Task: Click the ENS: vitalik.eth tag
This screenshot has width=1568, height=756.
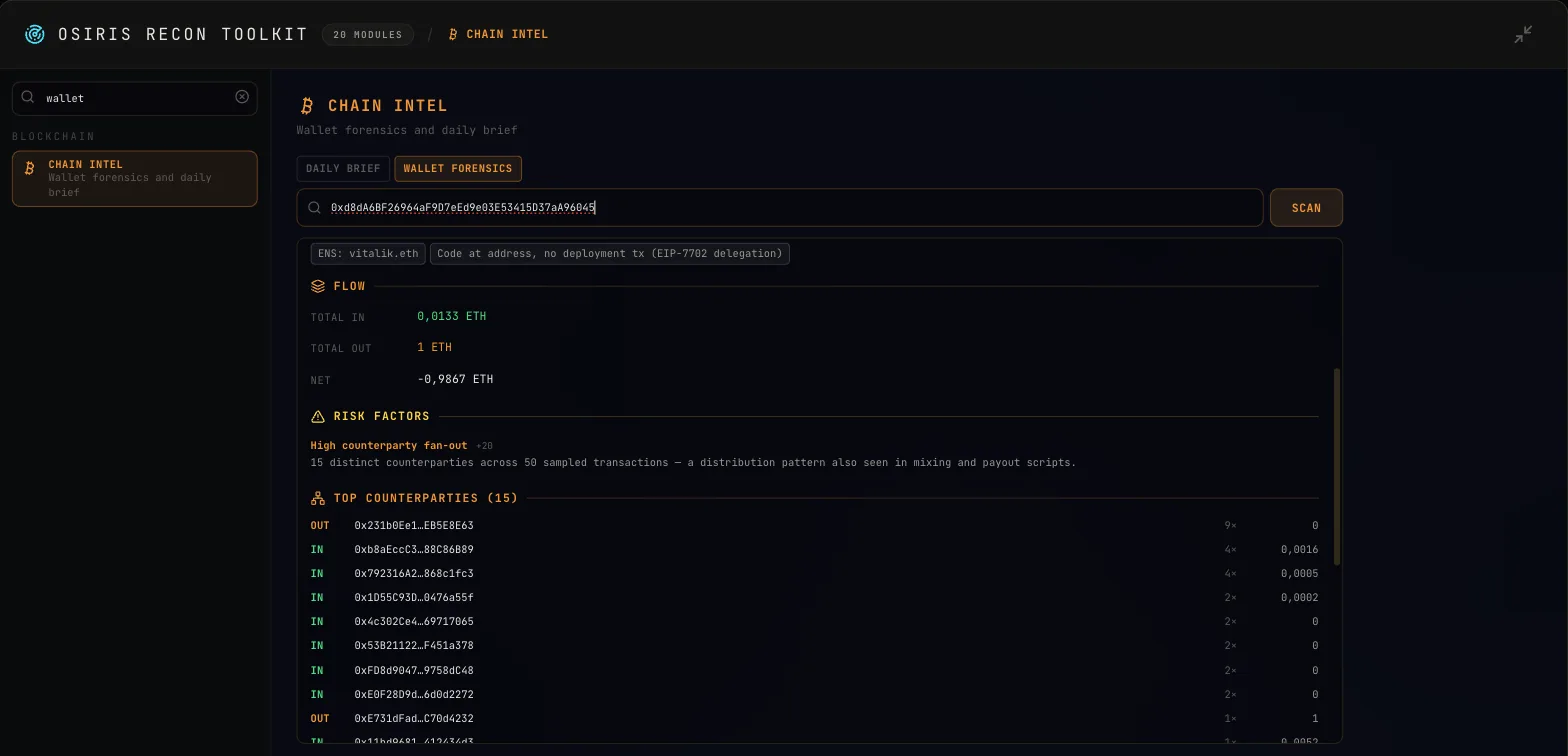Action: [368, 254]
